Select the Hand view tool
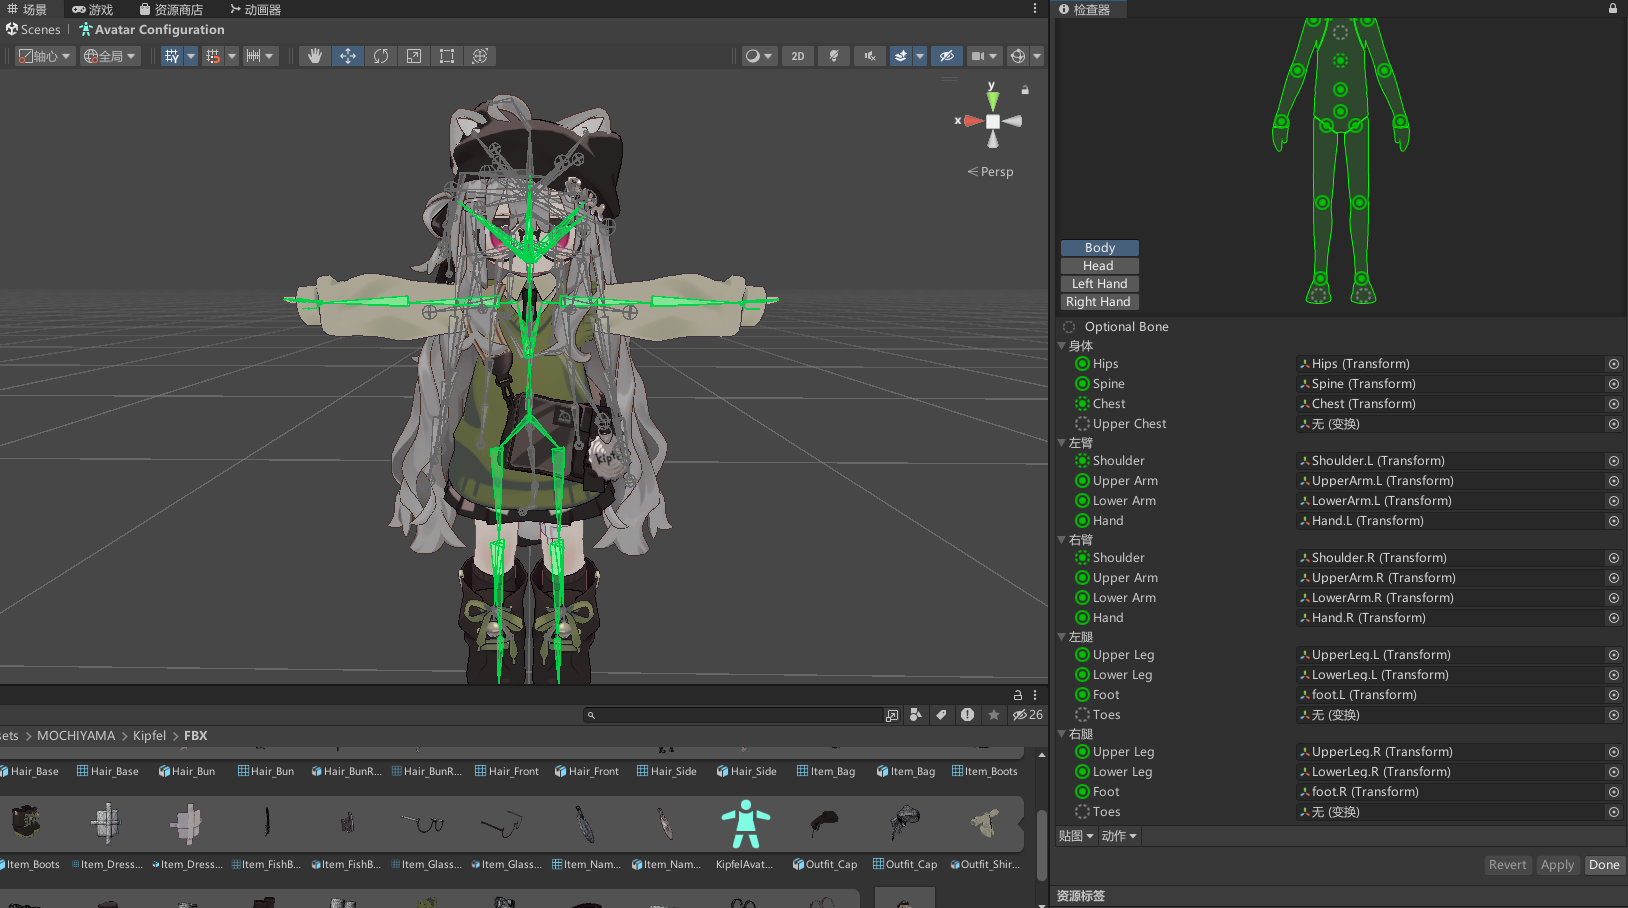 [x=315, y=56]
